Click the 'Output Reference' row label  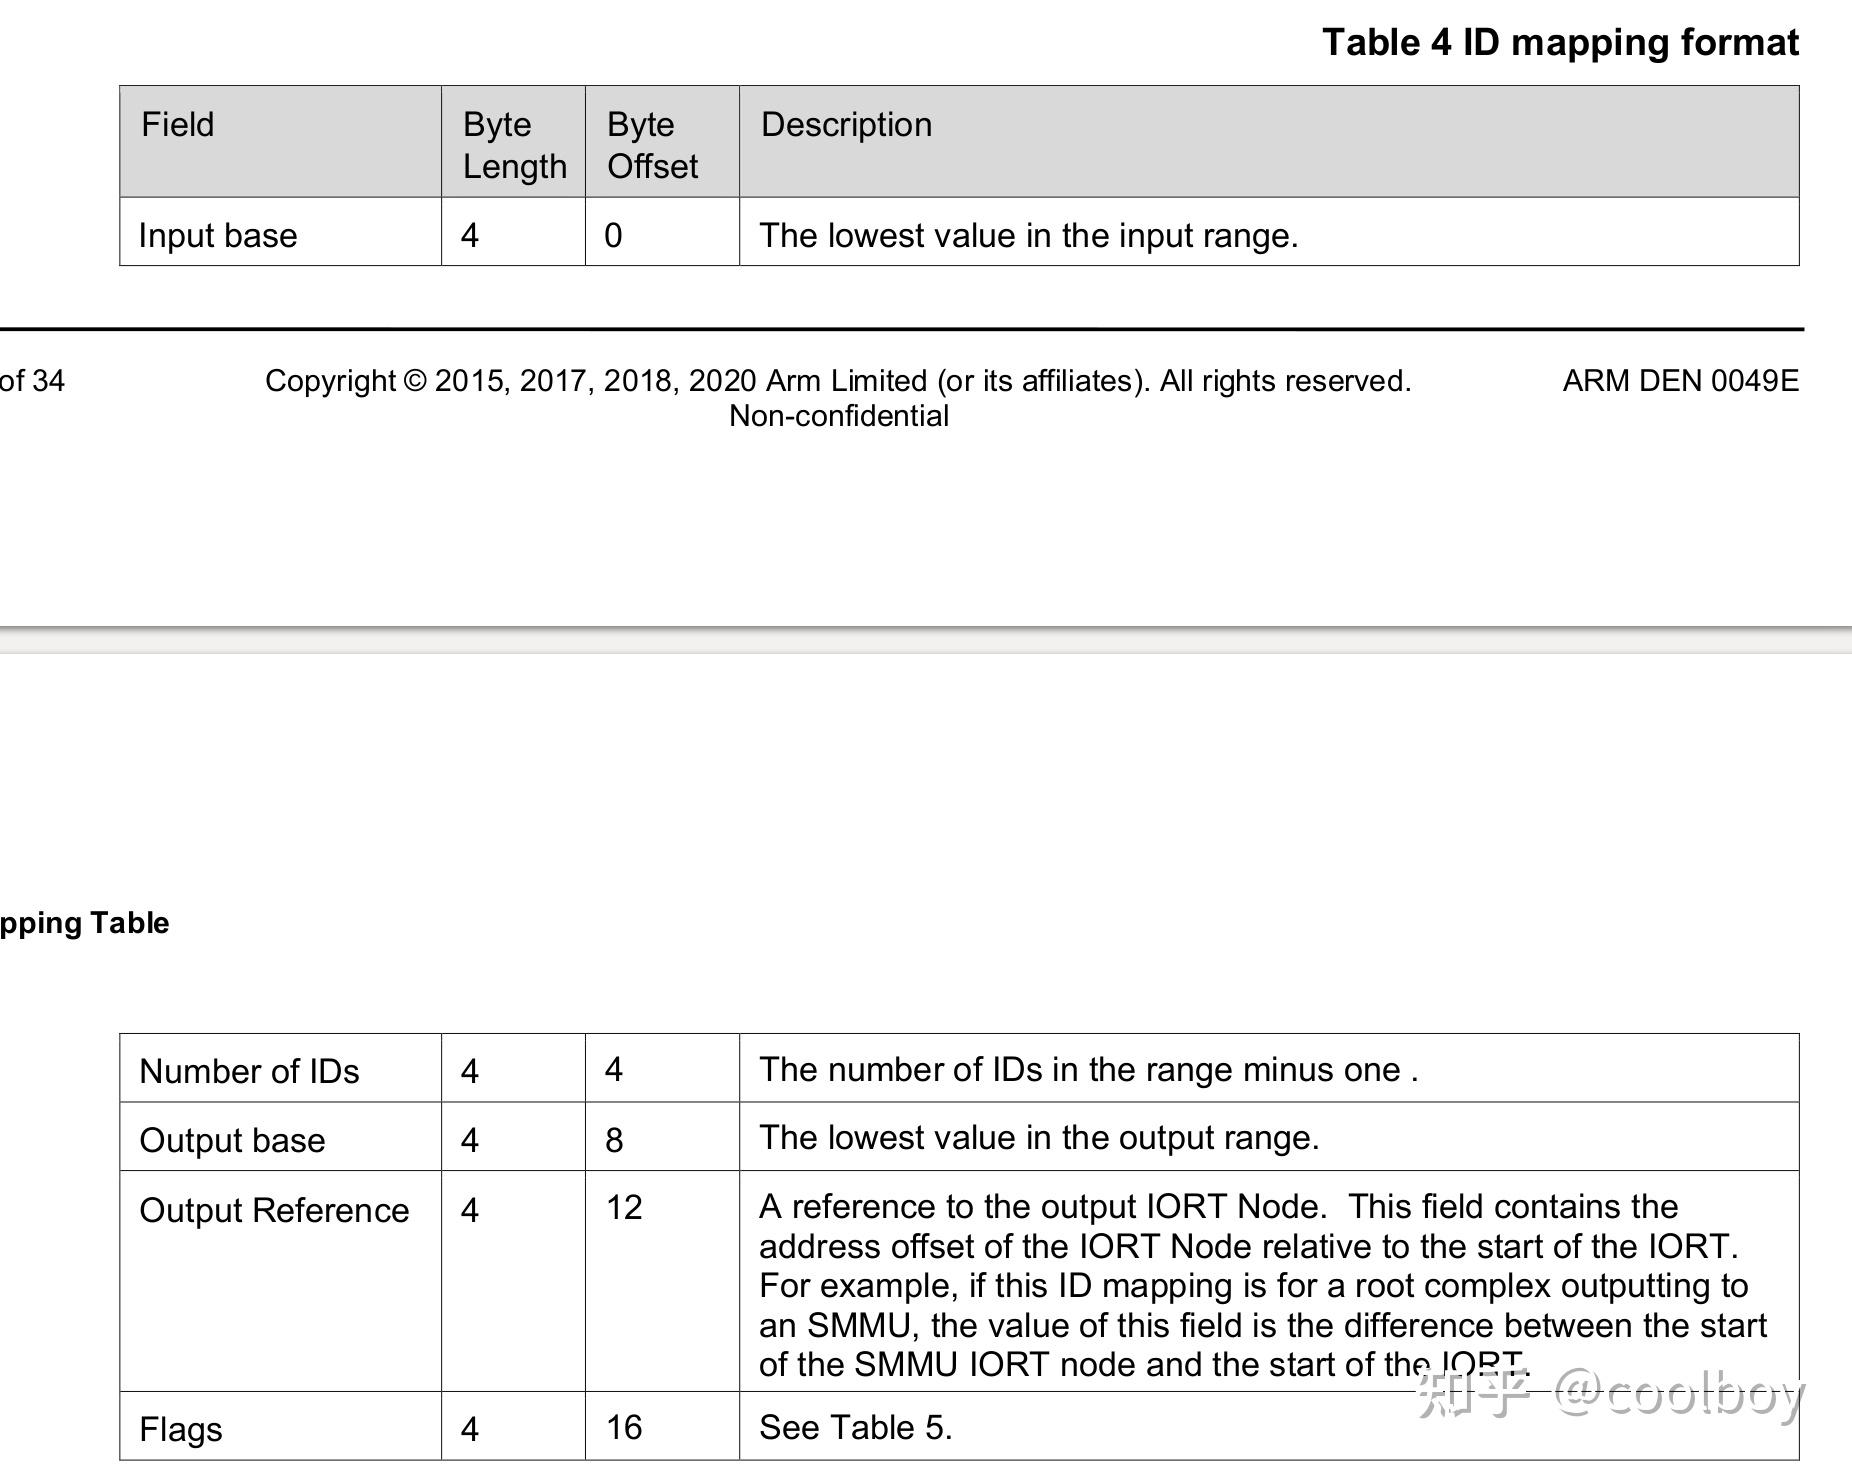(x=273, y=1210)
